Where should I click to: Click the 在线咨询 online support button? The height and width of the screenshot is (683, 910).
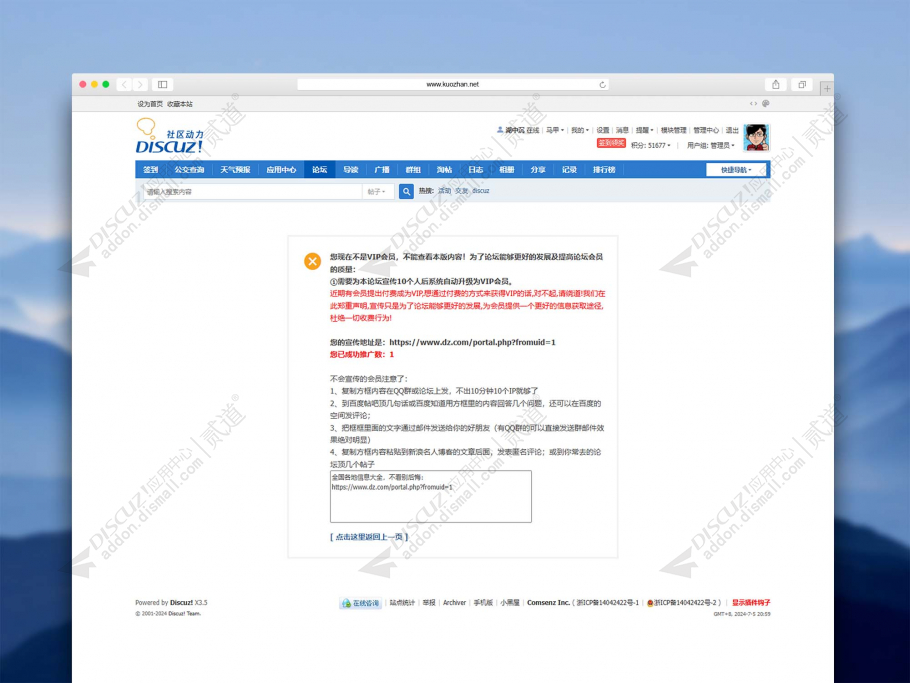coord(361,603)
